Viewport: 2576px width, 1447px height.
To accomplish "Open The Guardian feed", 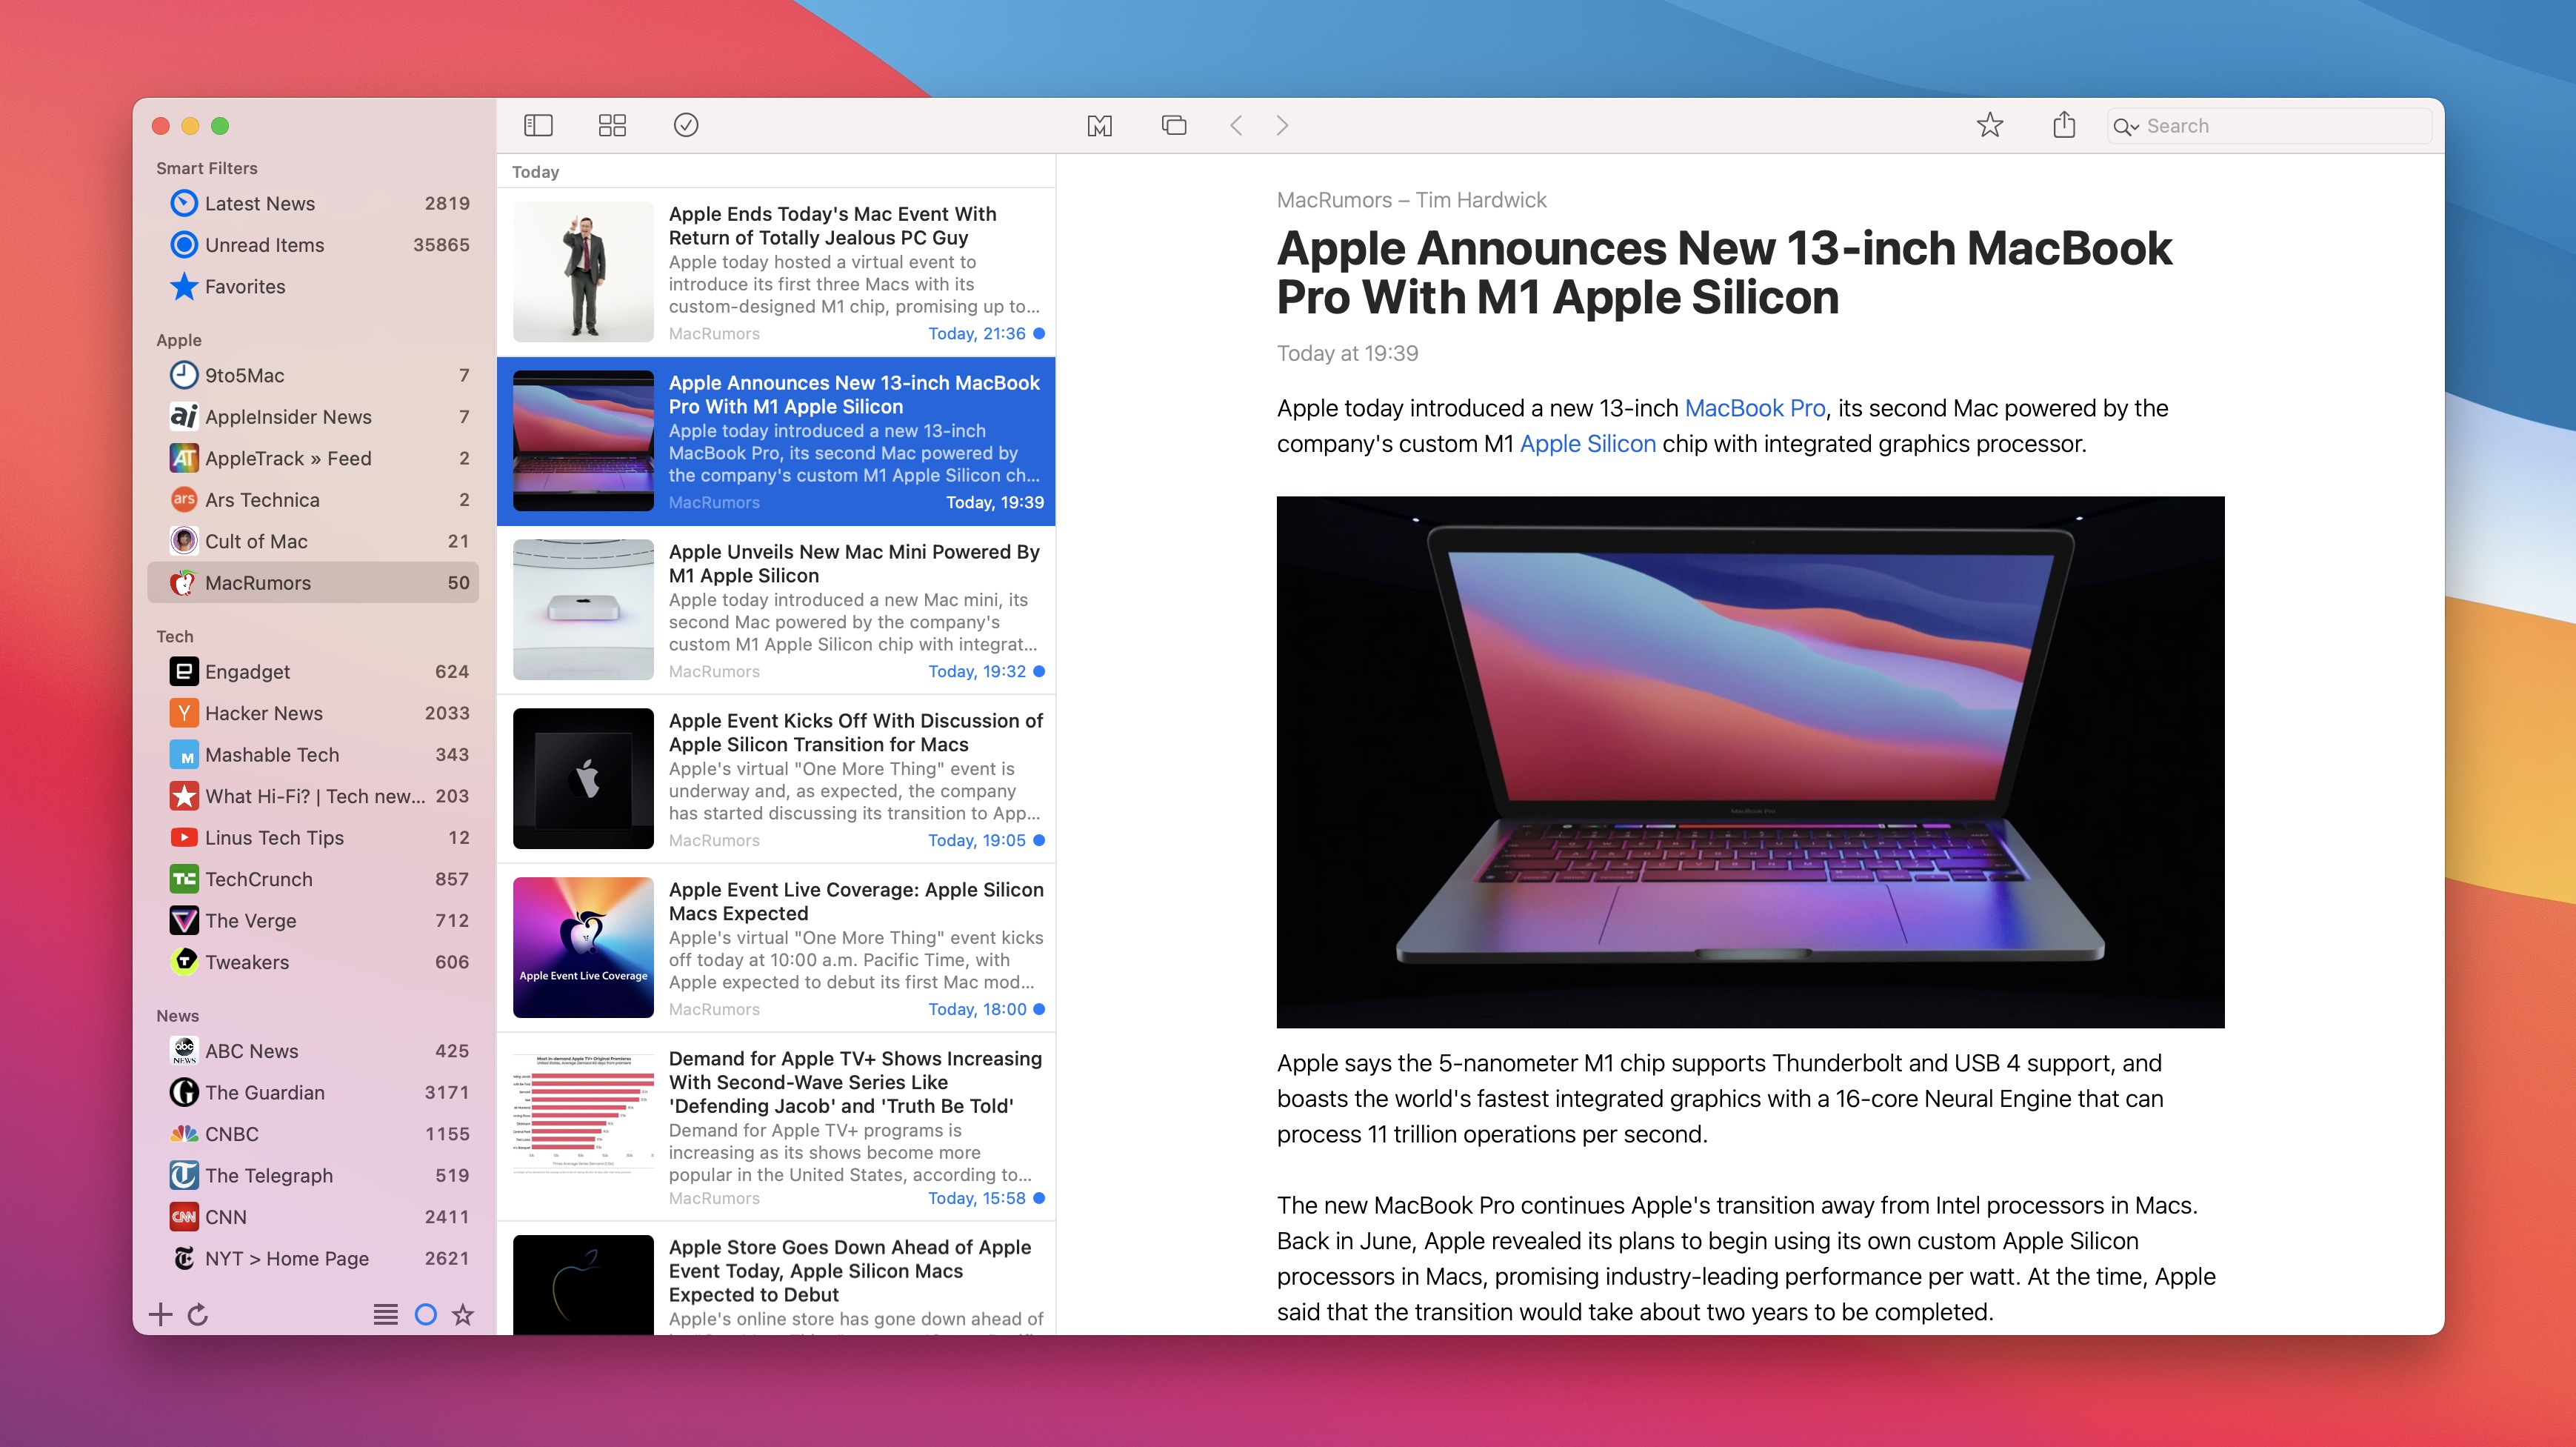I will point(313,1093).
